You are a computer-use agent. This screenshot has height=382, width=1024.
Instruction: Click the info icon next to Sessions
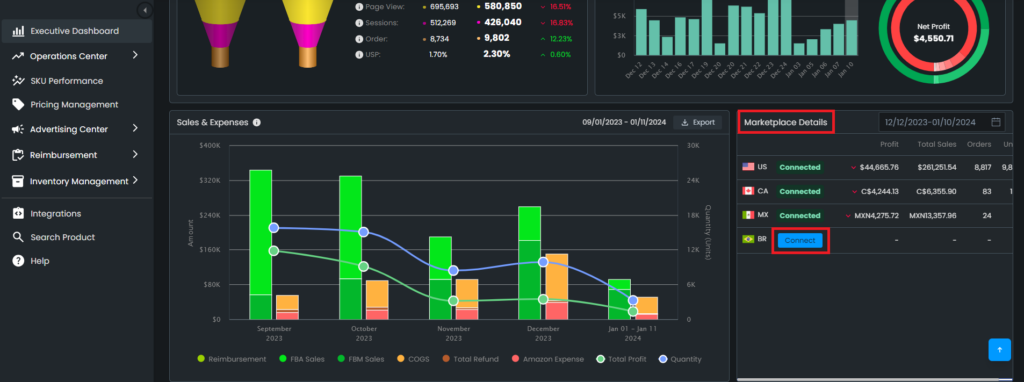coord(359,23)
